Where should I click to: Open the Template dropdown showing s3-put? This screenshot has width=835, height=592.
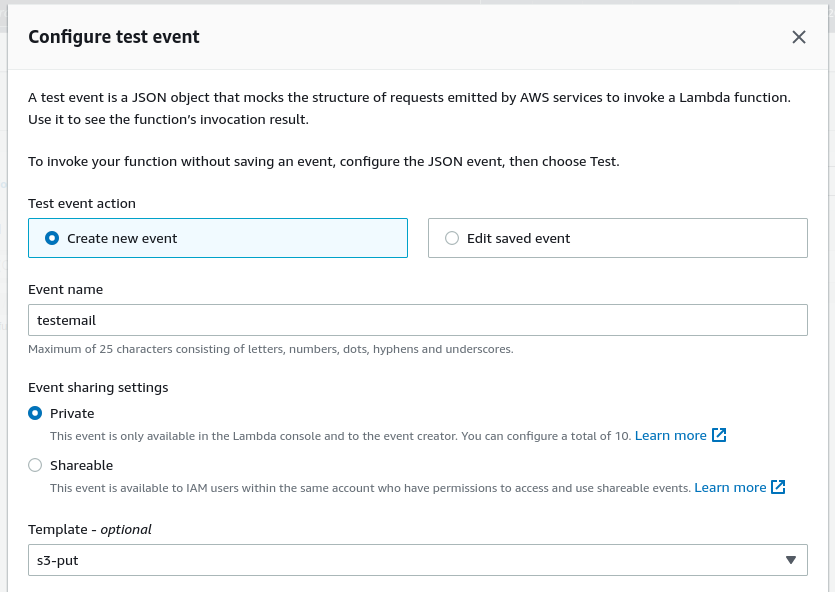(417, 560)
